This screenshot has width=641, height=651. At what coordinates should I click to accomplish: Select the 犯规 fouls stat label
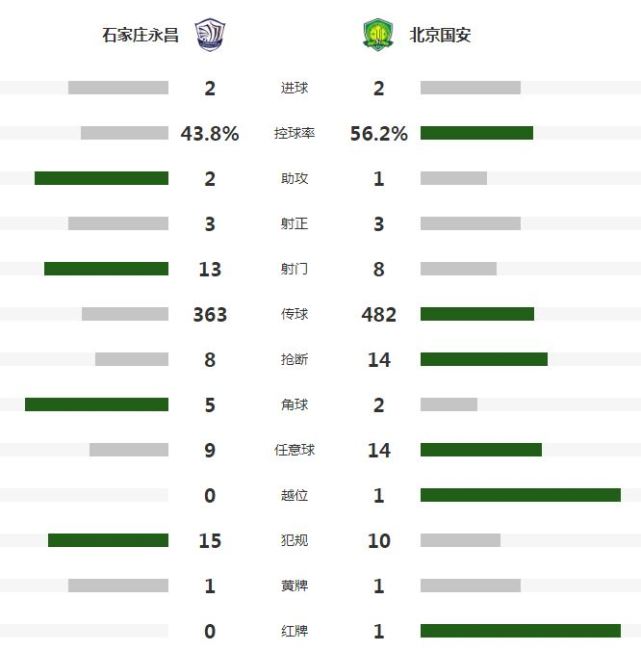pos(294,540)
